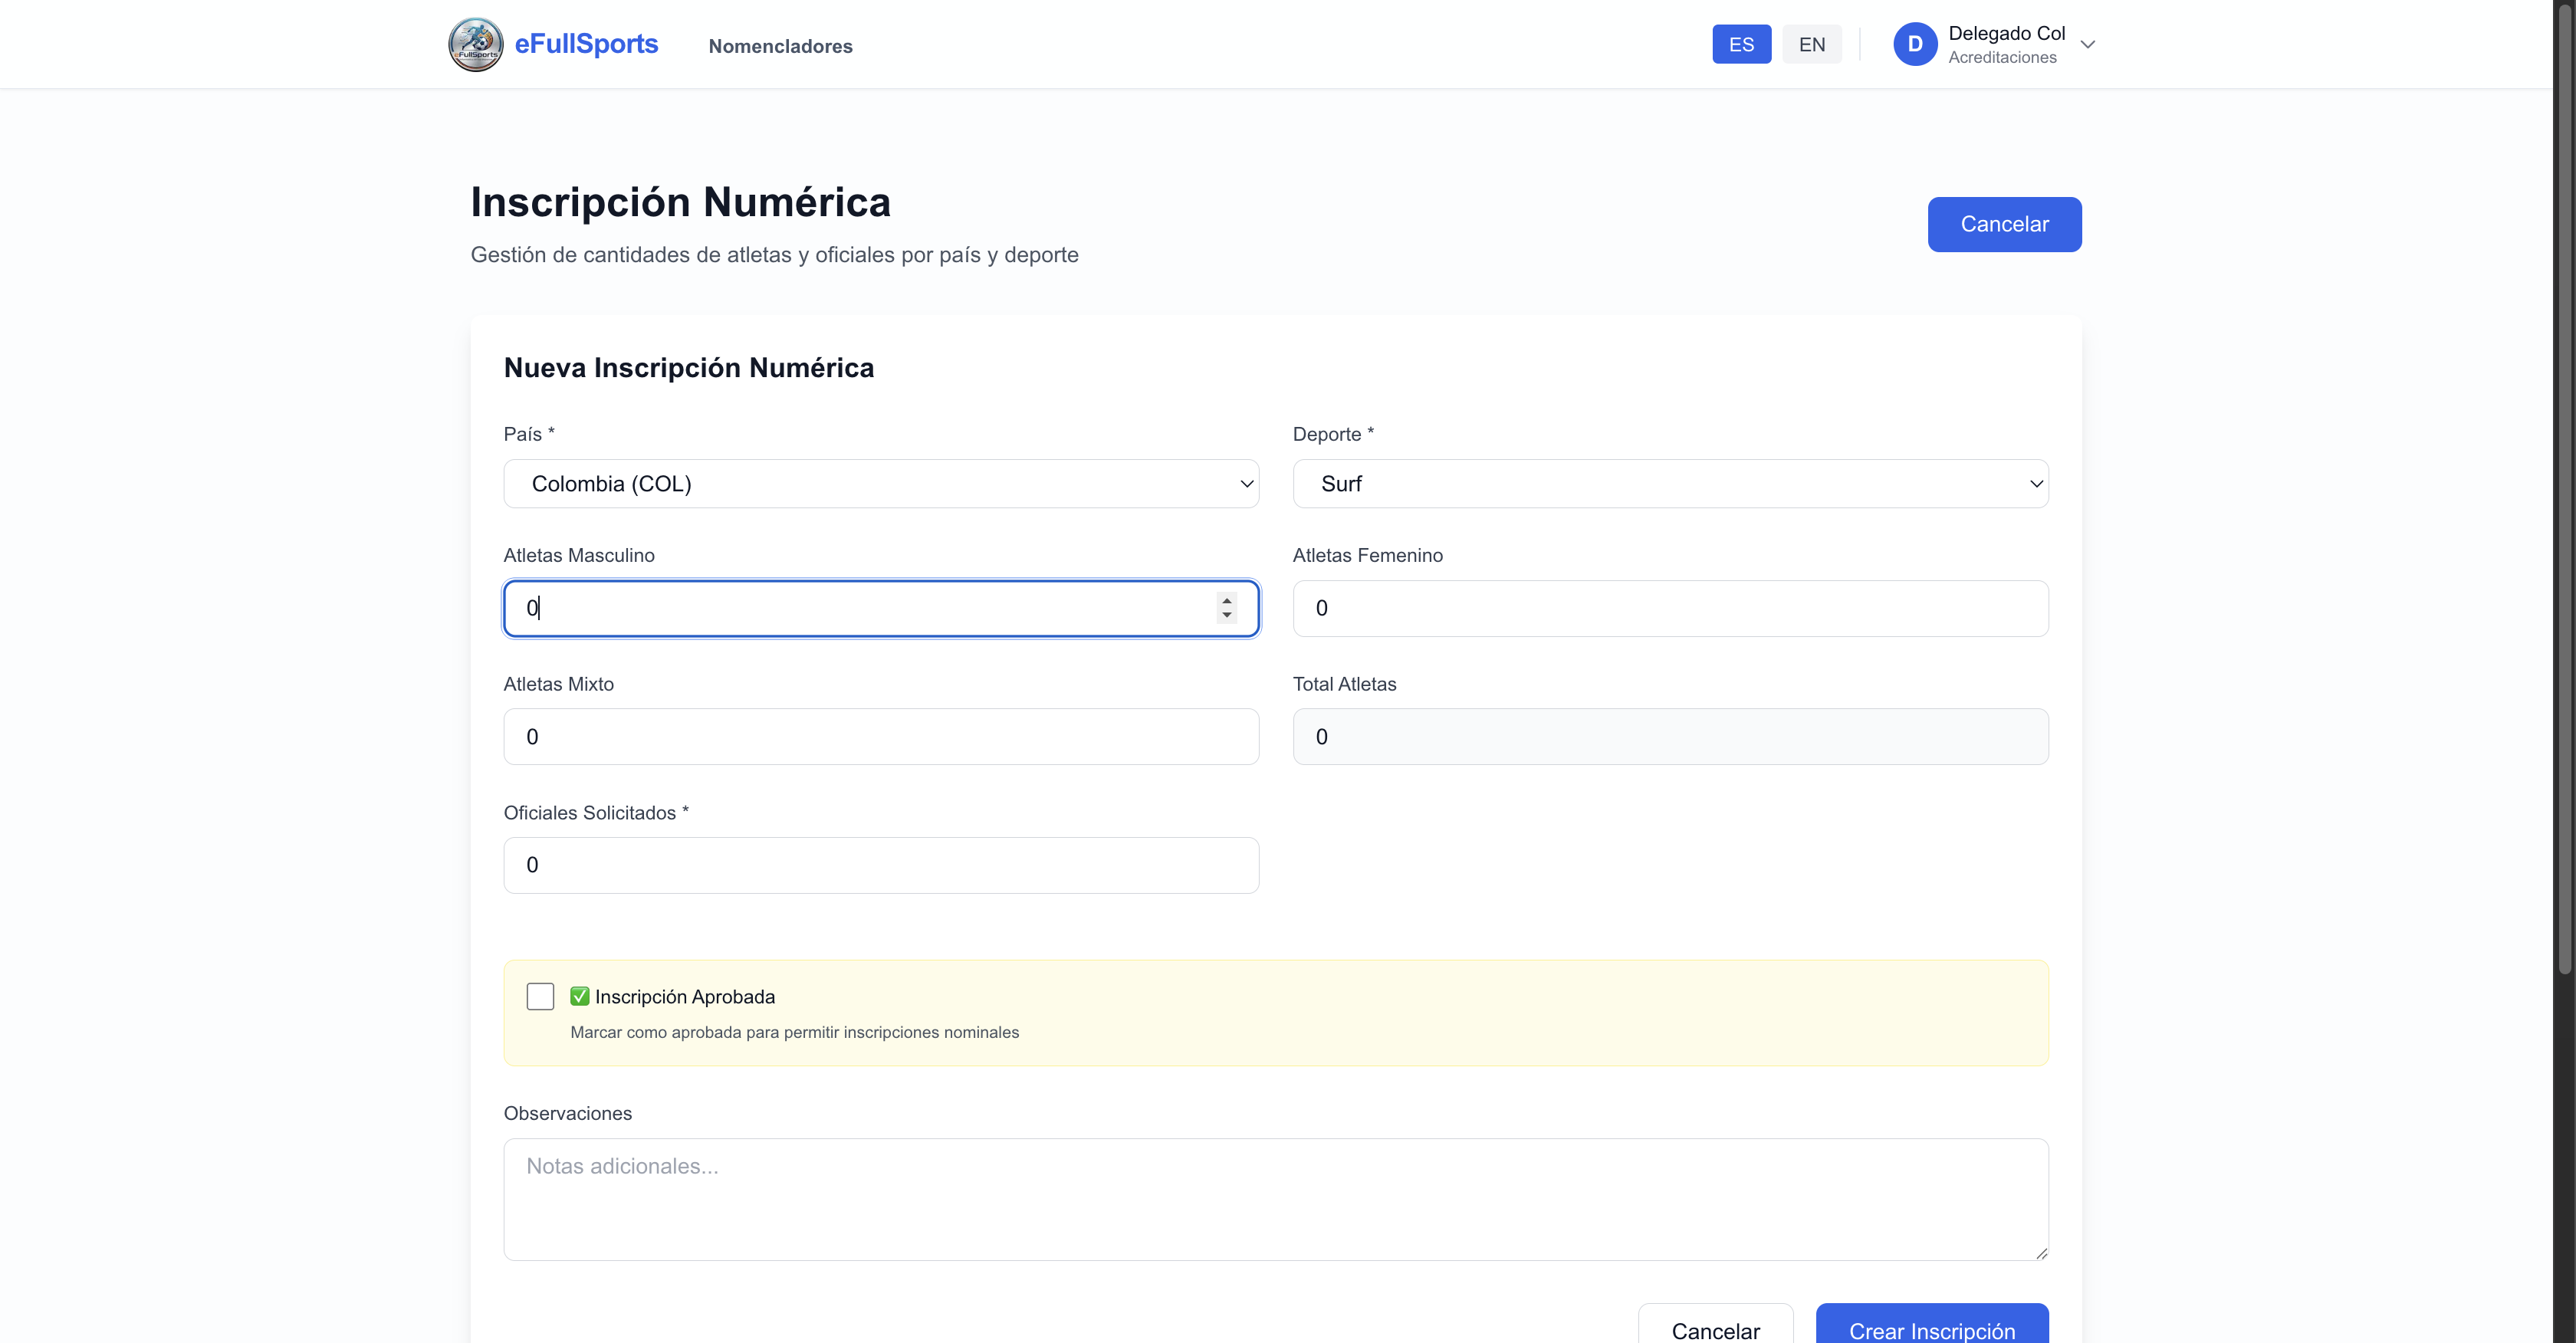Open the Nomencladores menu
The height and width of the screenshot is (1343, 2576).
pyautogui.click(x=780, y=46)
